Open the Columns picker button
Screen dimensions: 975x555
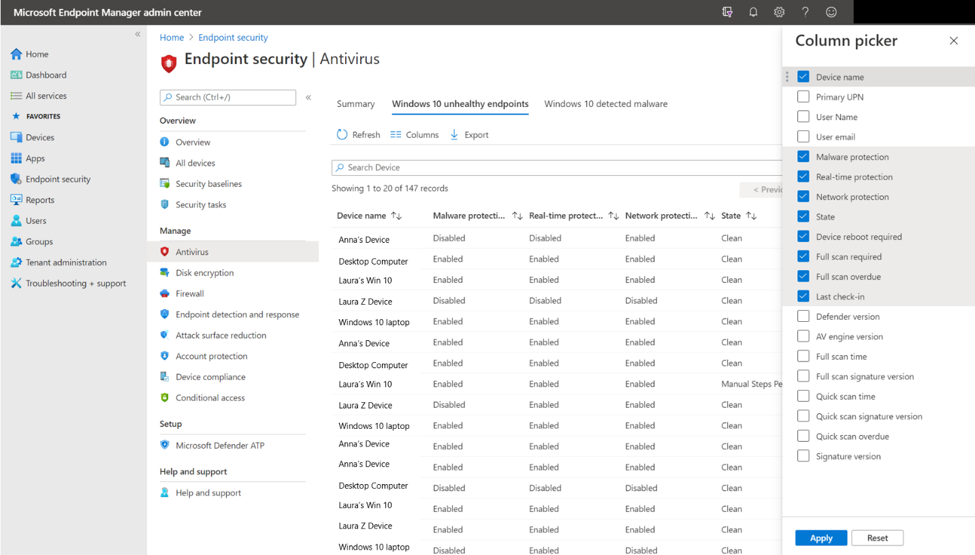pos(414,134)
